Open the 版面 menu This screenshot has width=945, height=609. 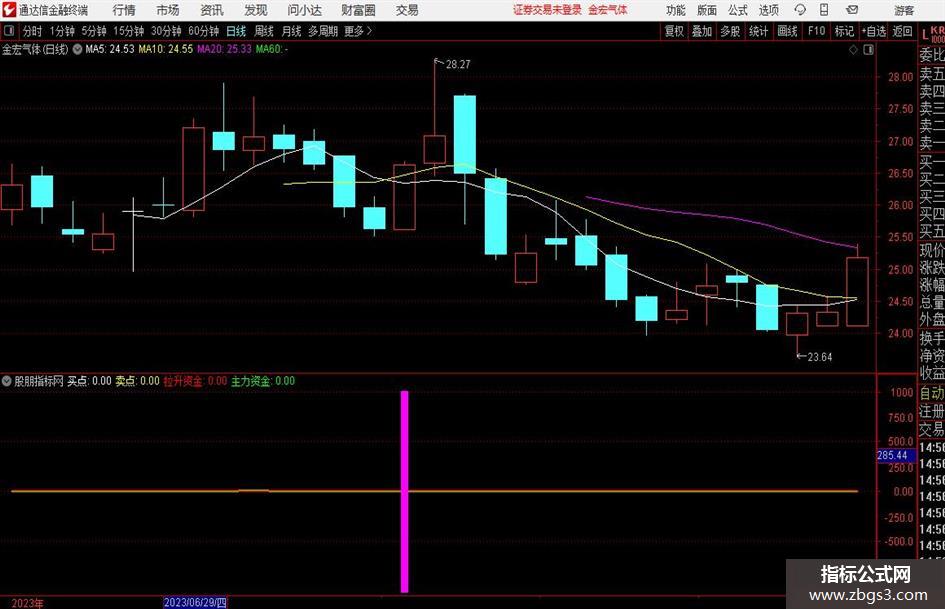click(x=707, y=10)
